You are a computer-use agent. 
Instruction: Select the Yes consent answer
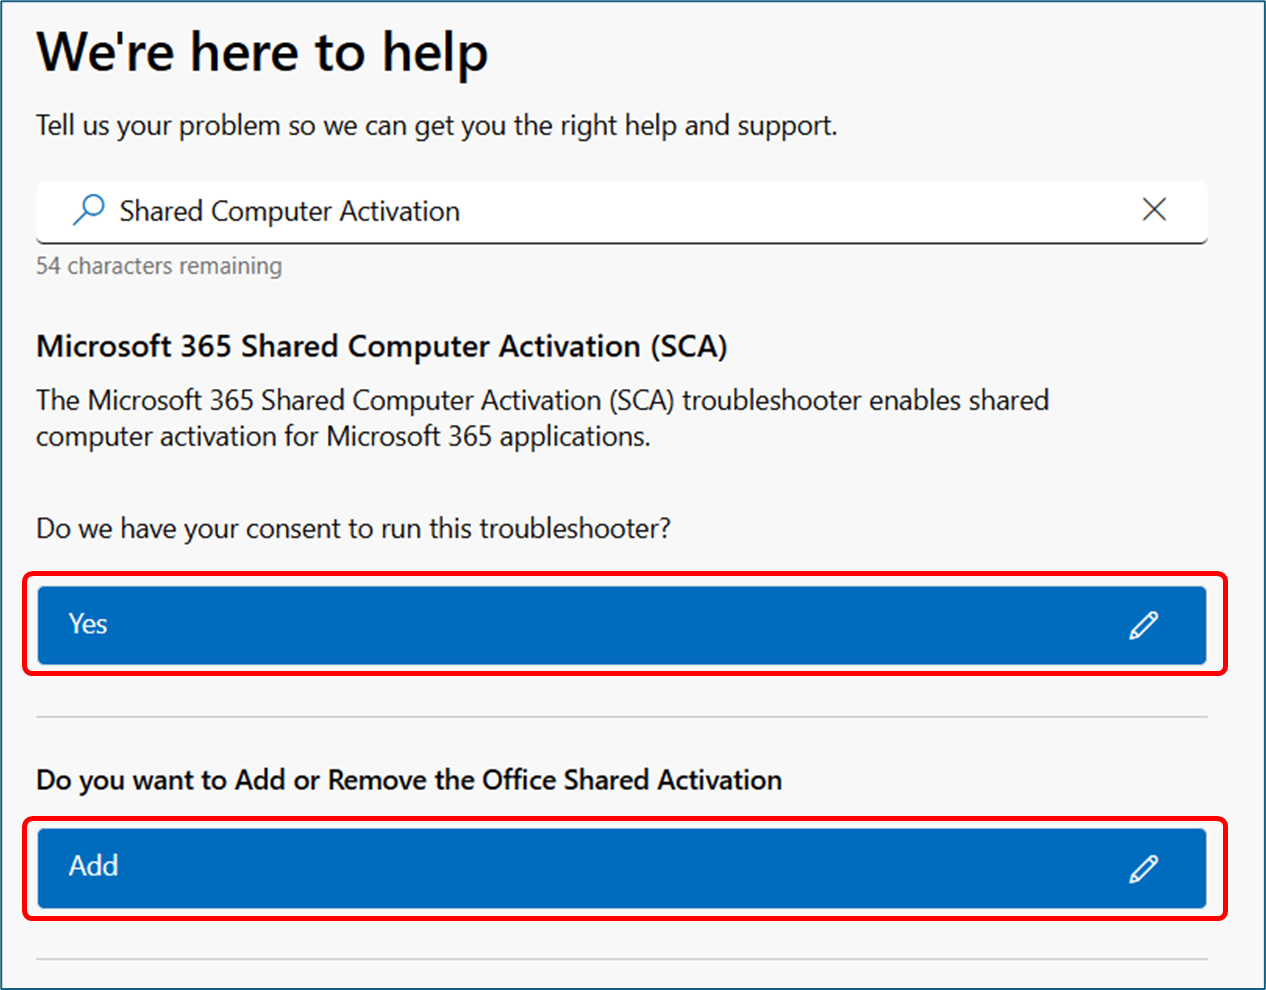tap(600, 625)
